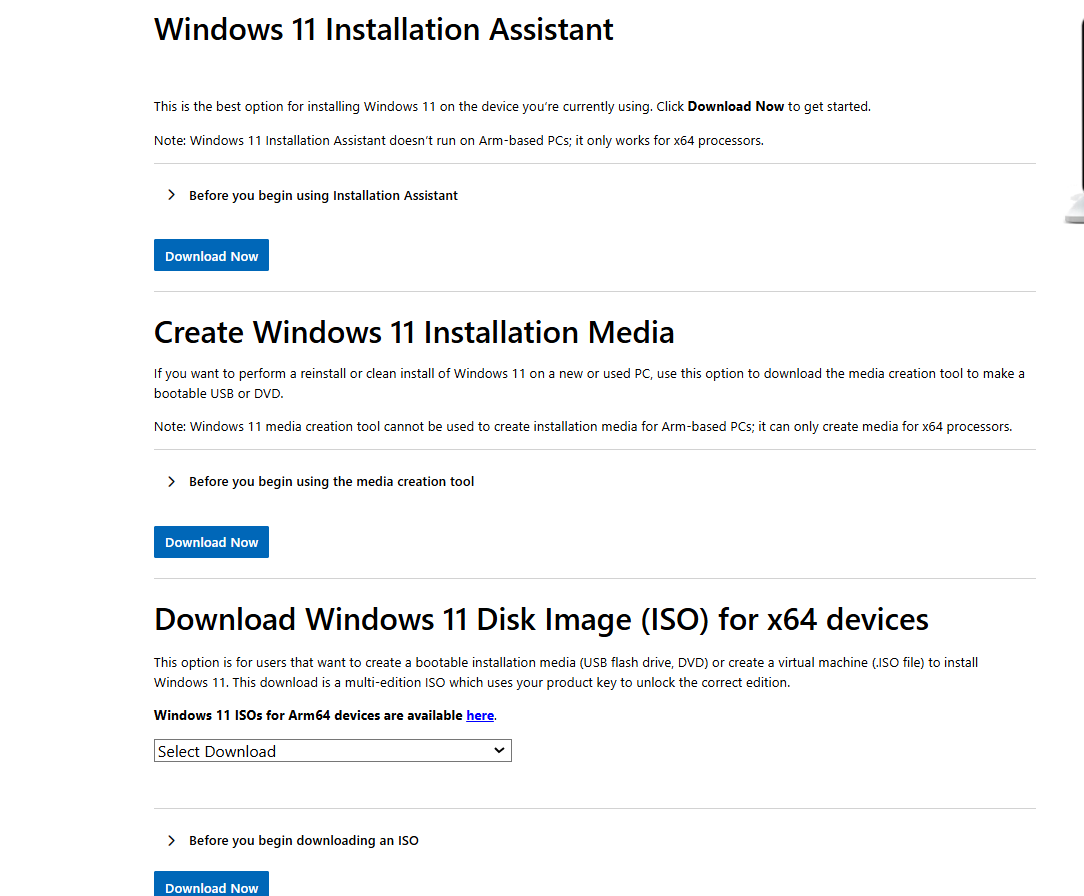
Task: Click paragraph starting 'This option is for users'
Action: [x=566, y=672]
